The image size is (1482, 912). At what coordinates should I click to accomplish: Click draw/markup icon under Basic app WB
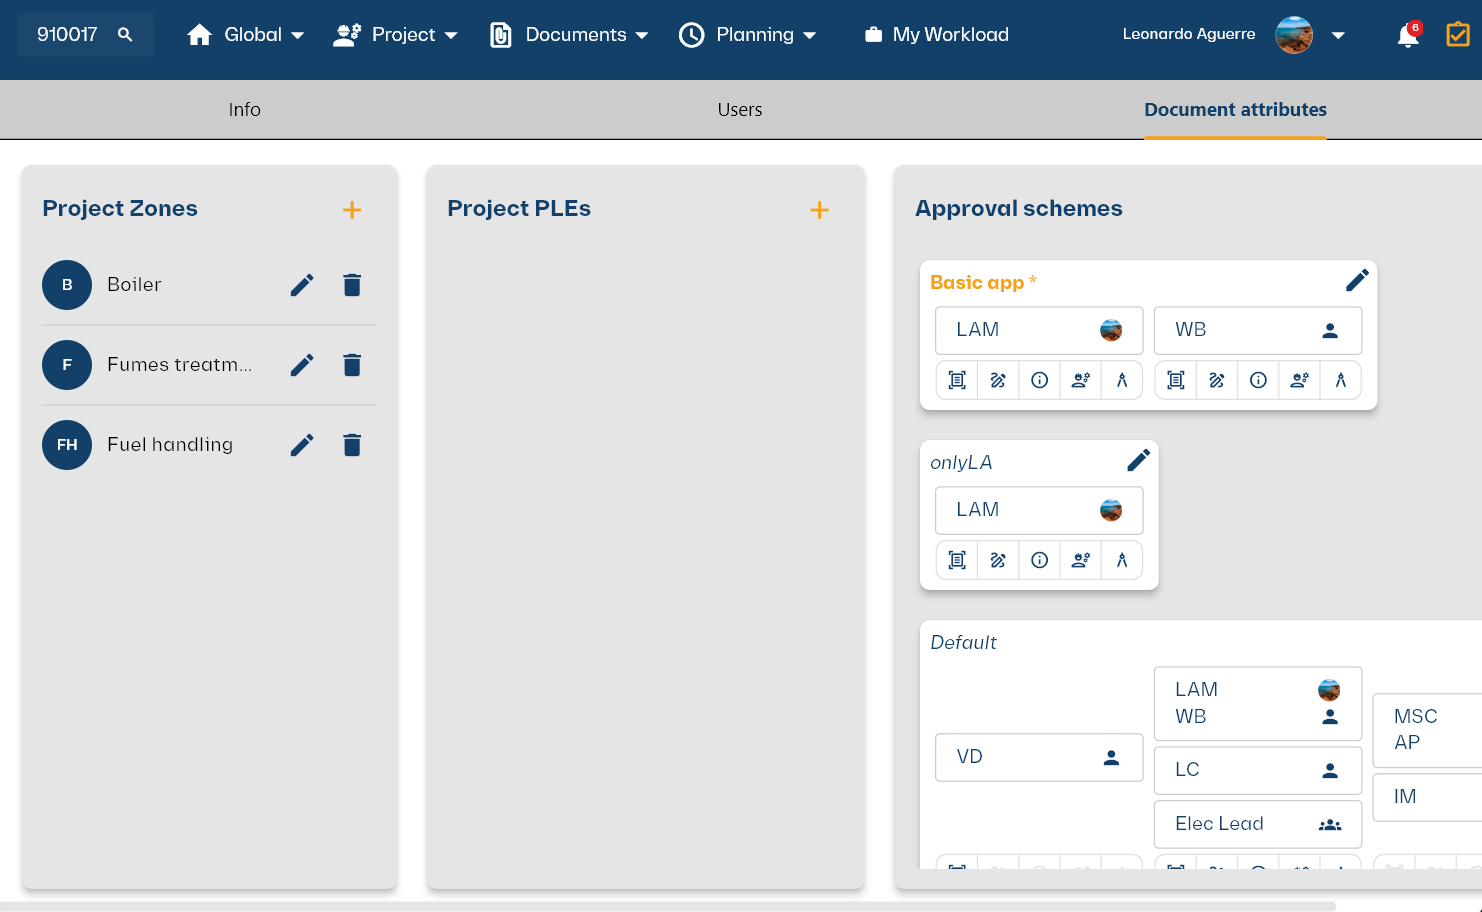pos(1217,380)
